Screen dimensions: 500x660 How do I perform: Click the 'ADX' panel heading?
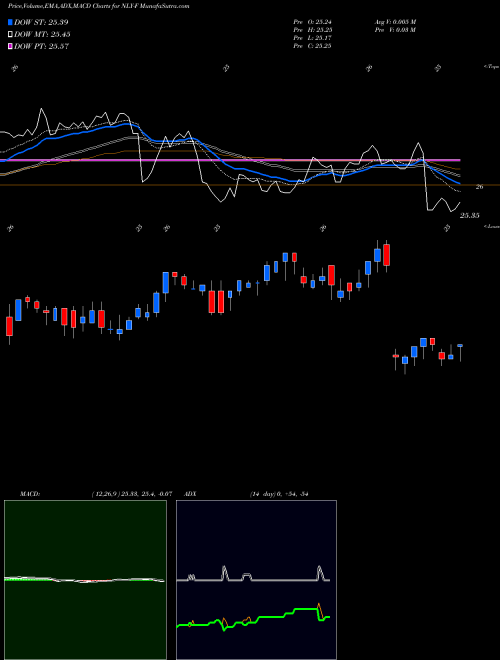pos(190,494)
